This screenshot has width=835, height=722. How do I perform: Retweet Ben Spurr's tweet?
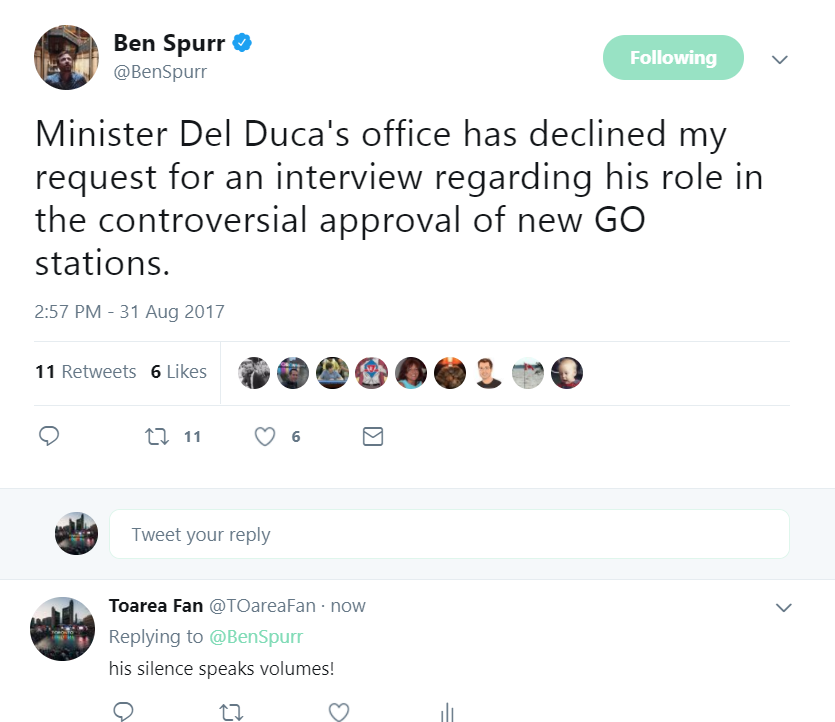point(157,436)
